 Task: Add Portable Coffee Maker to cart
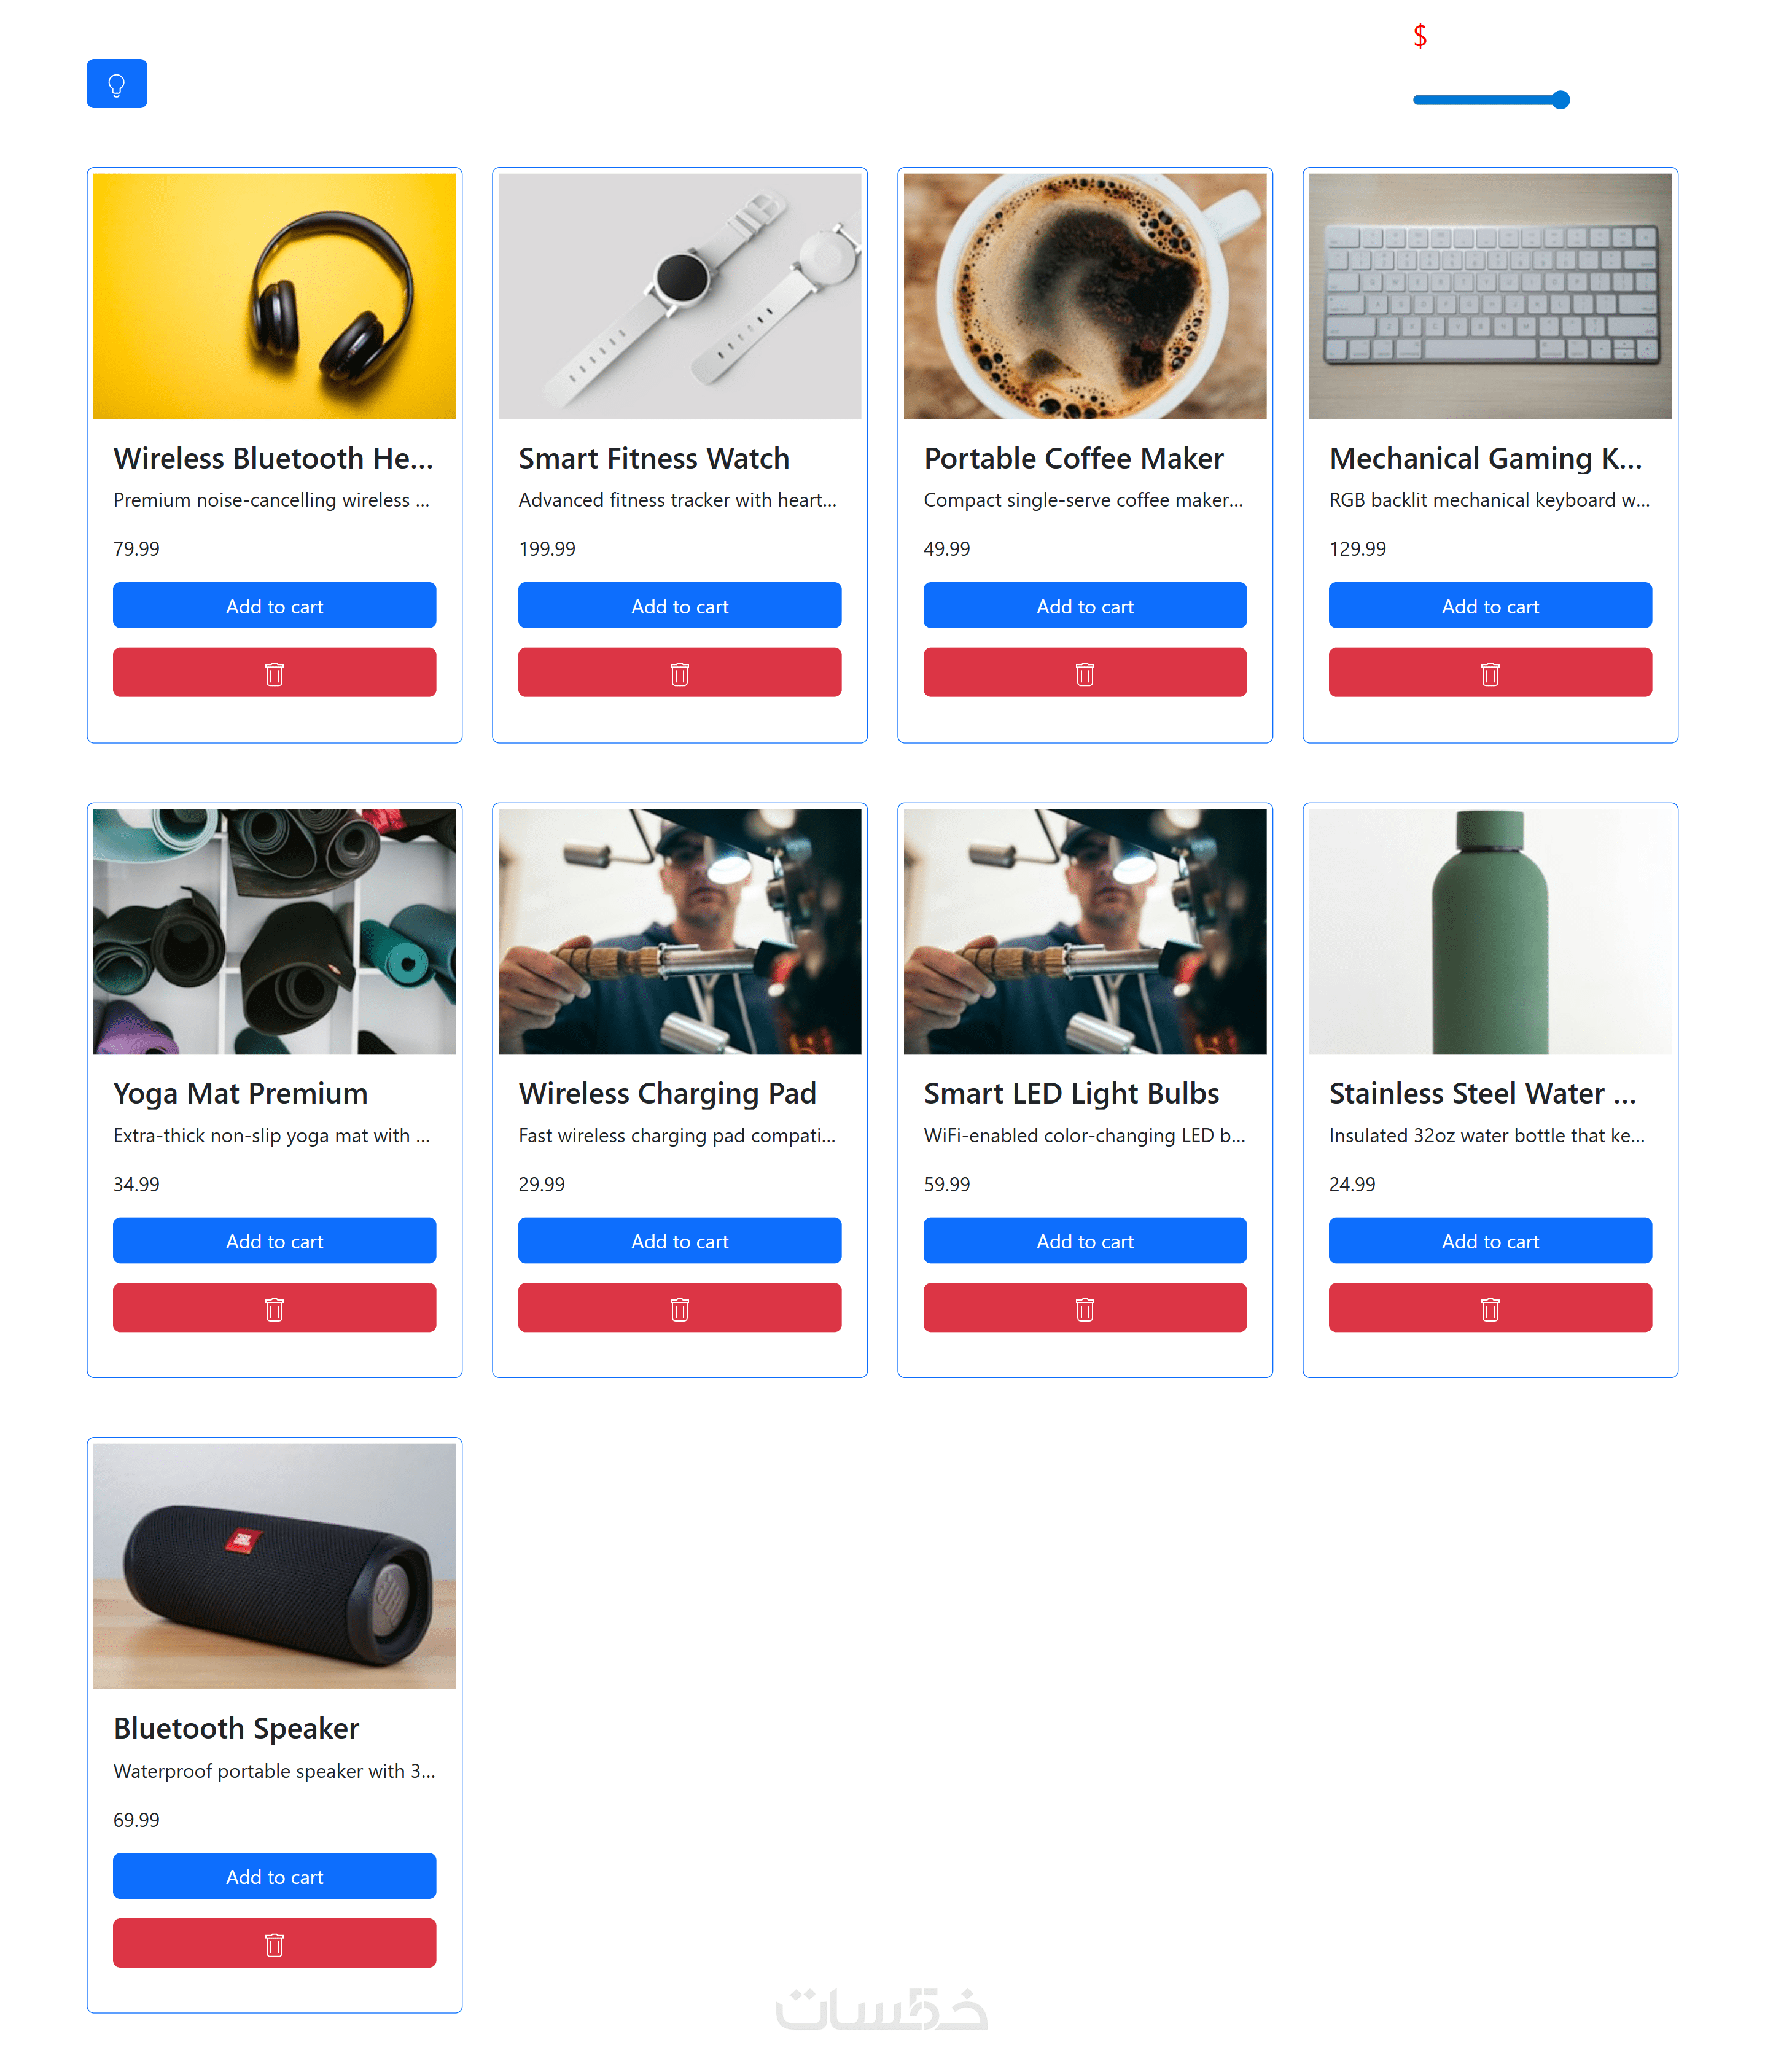(x=1084, y=606)
